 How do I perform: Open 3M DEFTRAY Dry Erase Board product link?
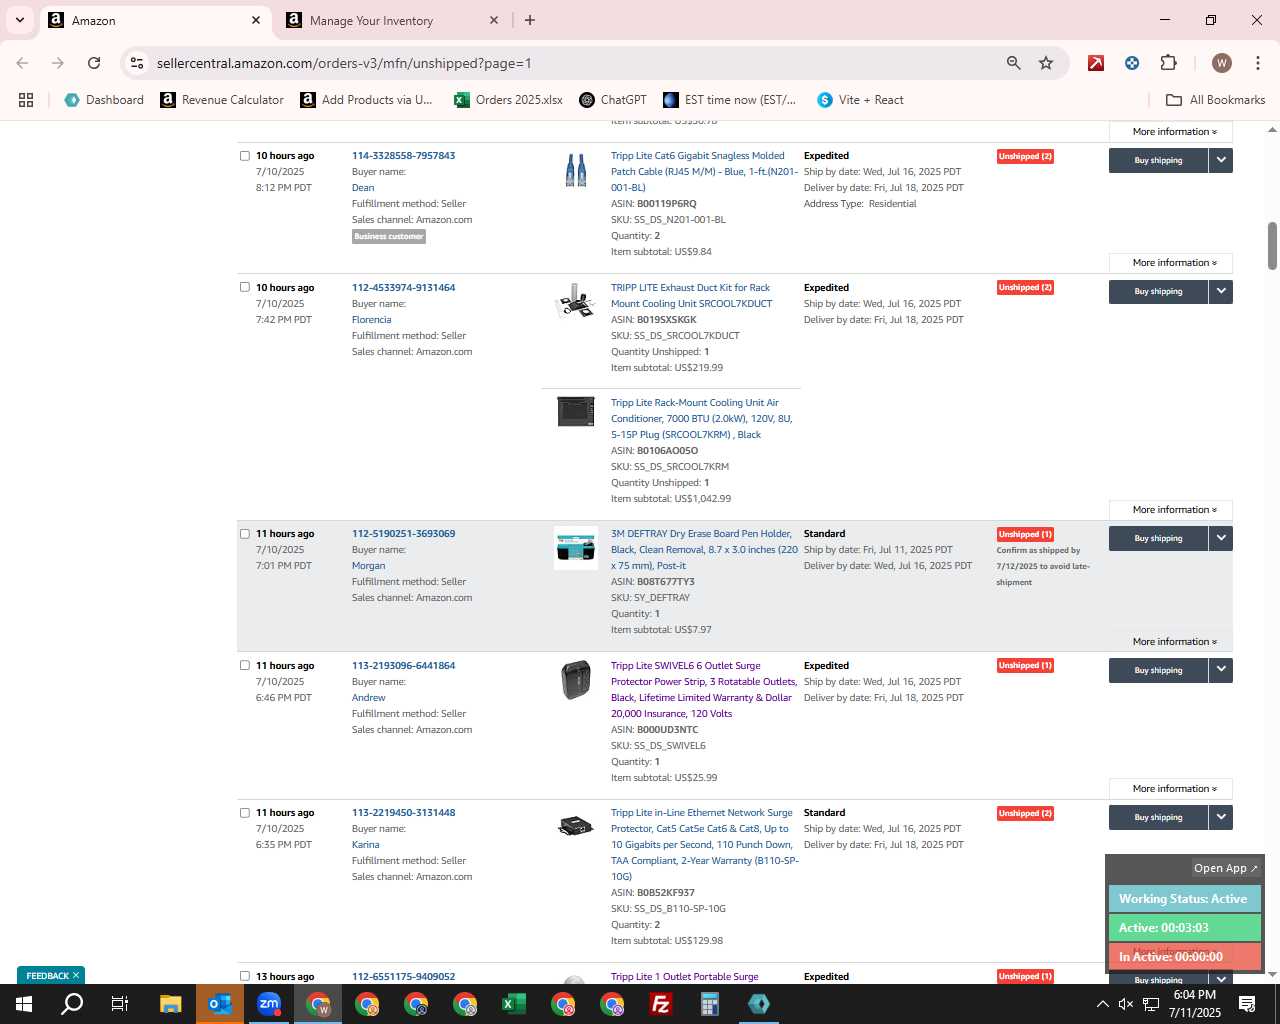pos(704,549)
